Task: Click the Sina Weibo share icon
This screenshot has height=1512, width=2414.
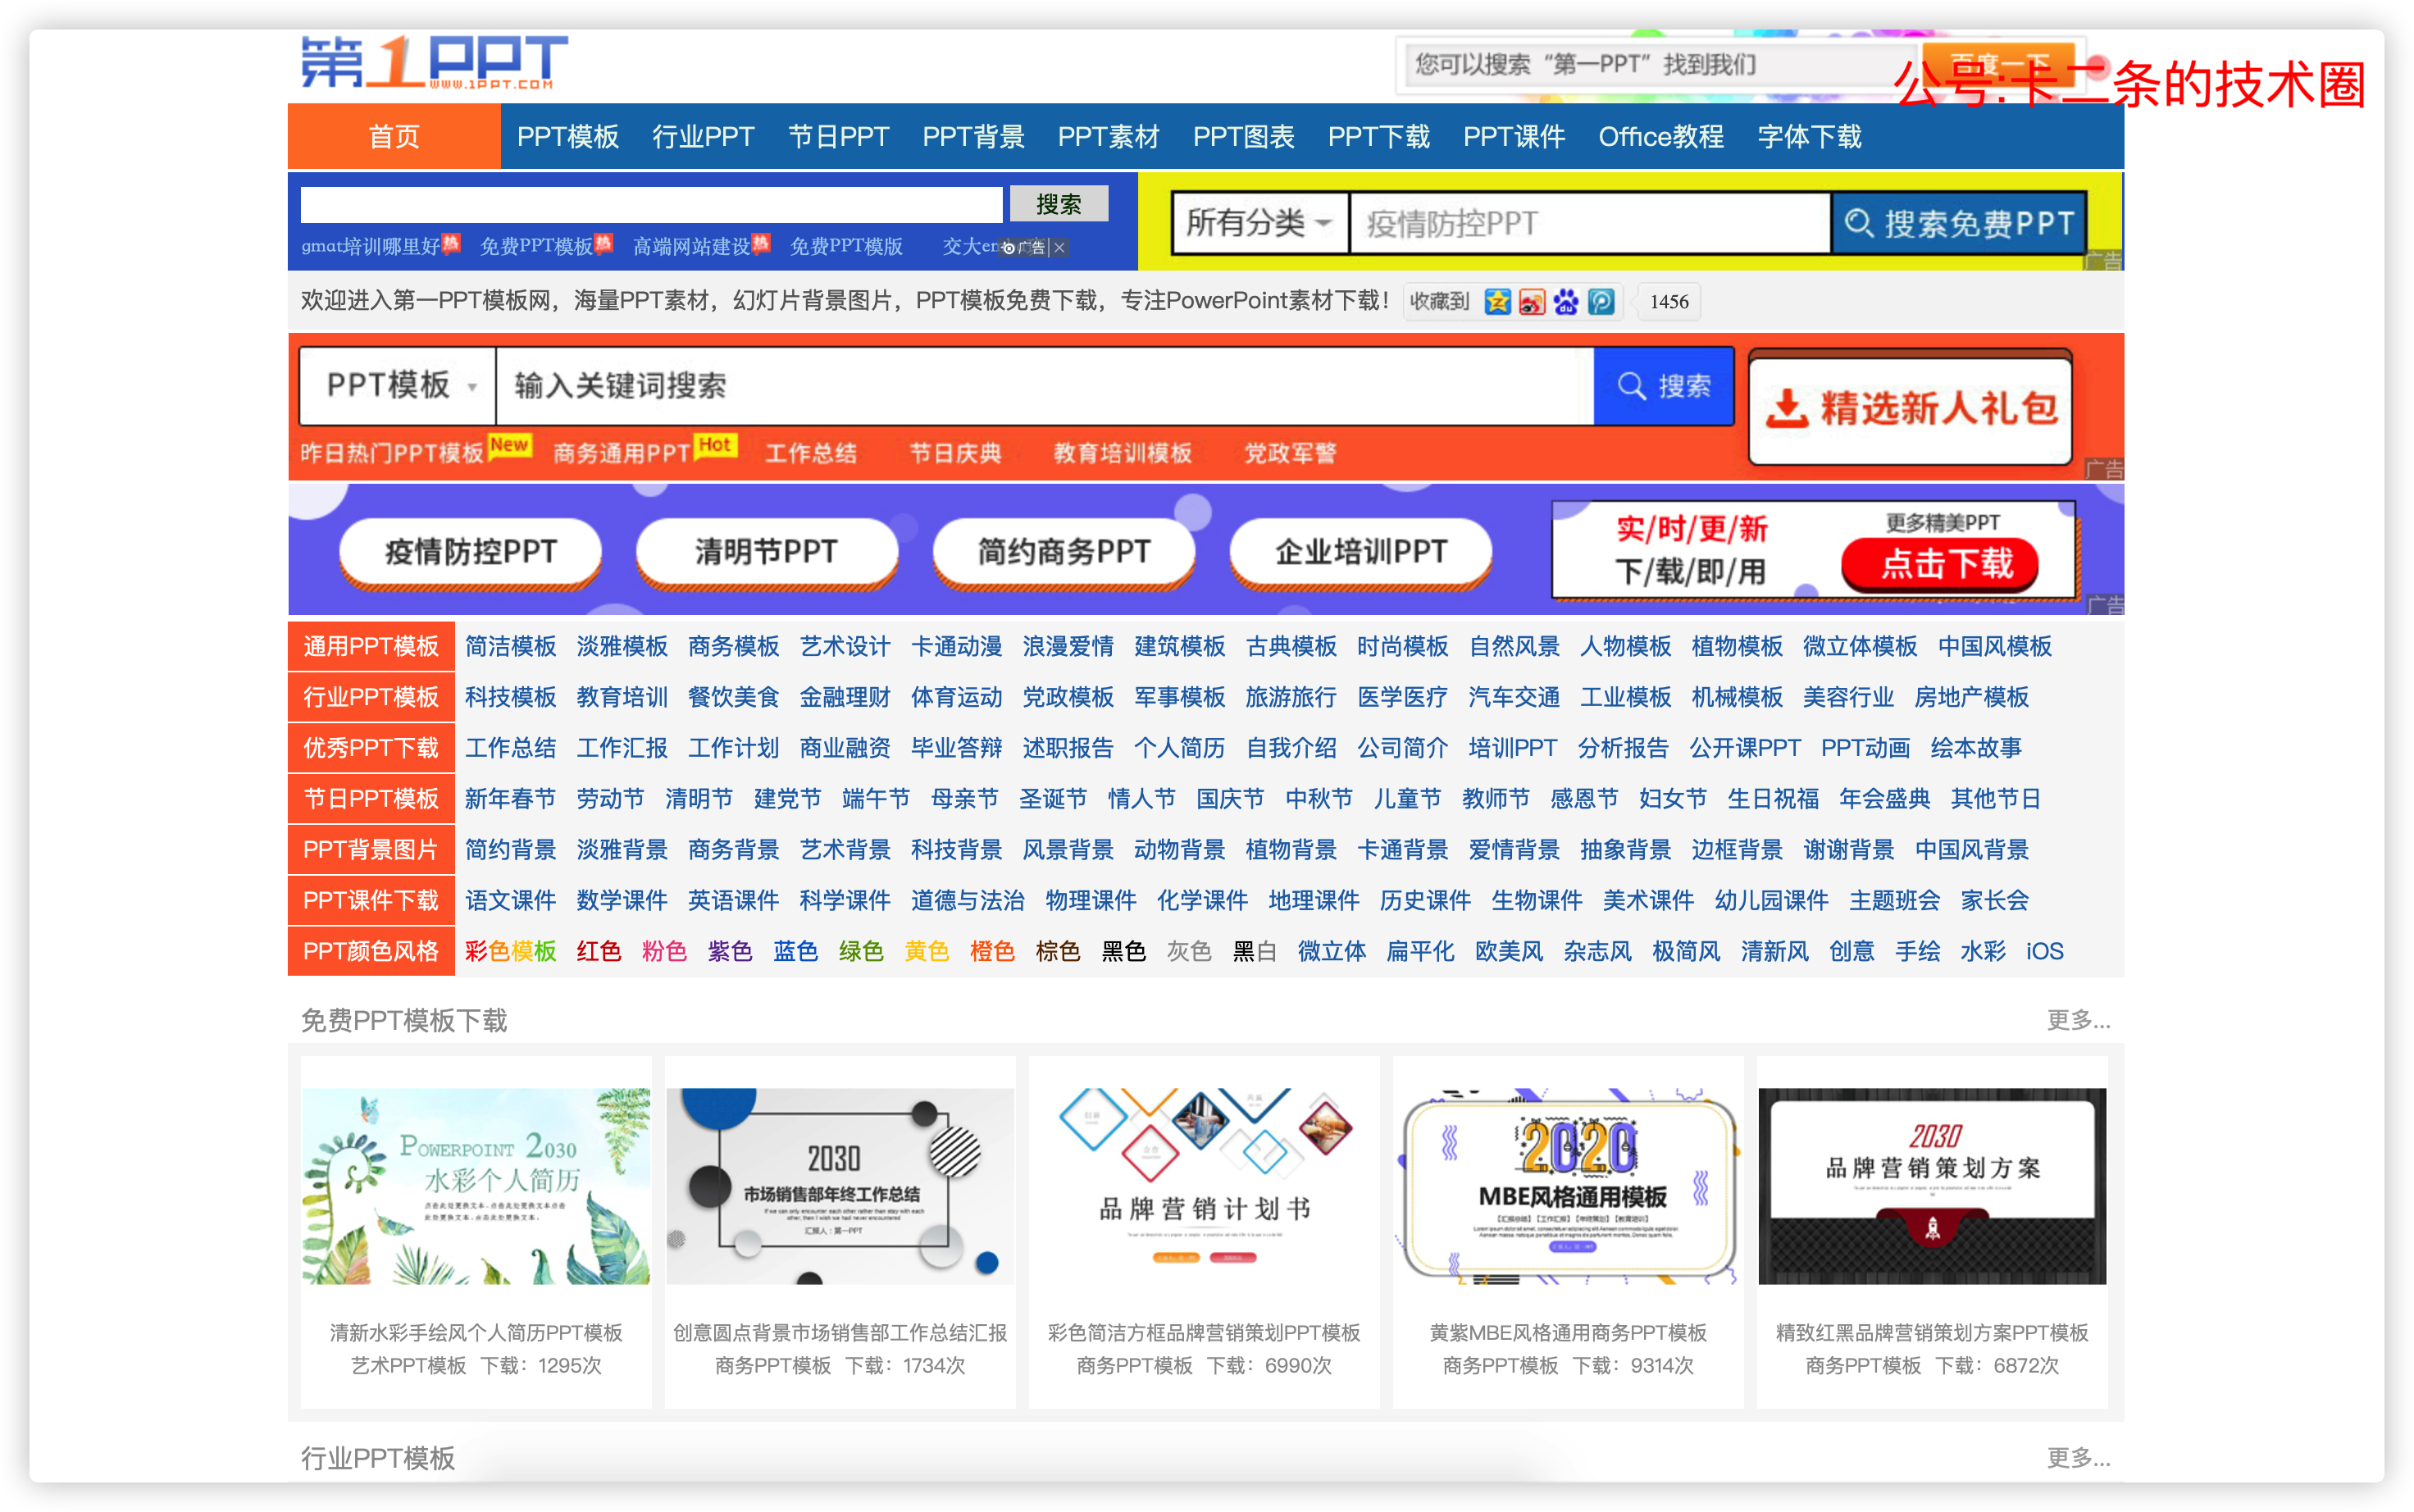Action: click(x=1532, y=302)
